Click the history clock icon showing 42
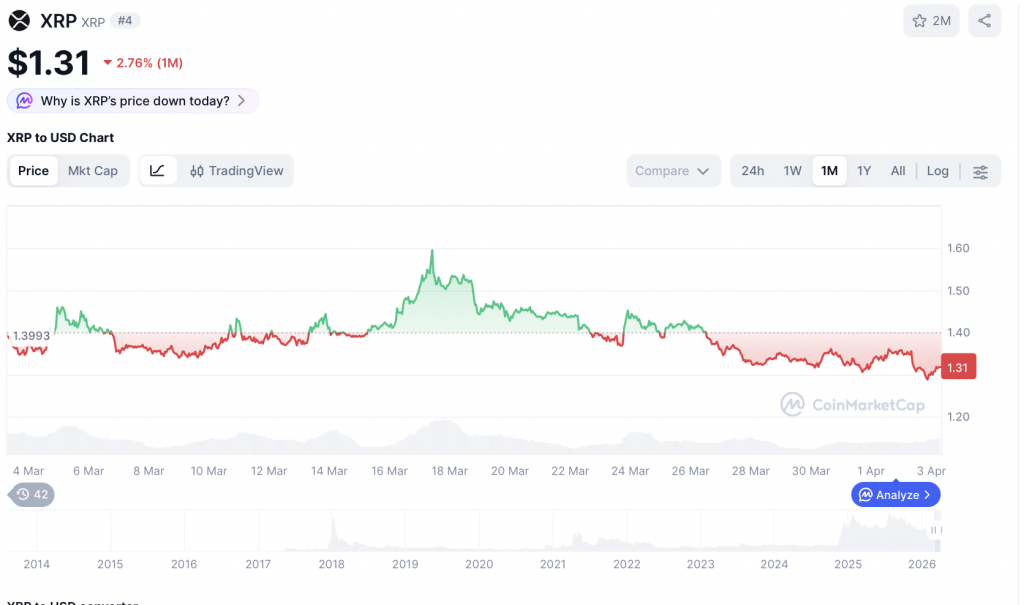This screenshot has height=605, width=1024. point(30,494)
